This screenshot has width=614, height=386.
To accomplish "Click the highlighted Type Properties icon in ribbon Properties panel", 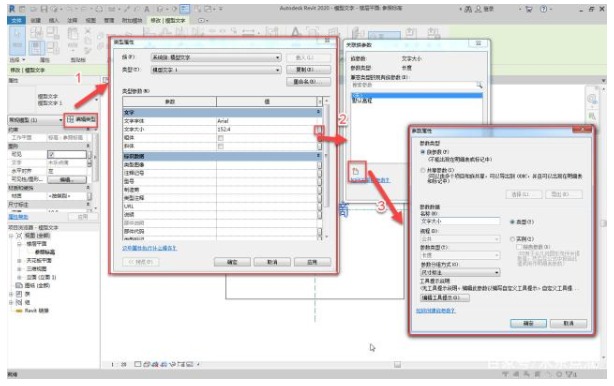I will click(36, 48).
